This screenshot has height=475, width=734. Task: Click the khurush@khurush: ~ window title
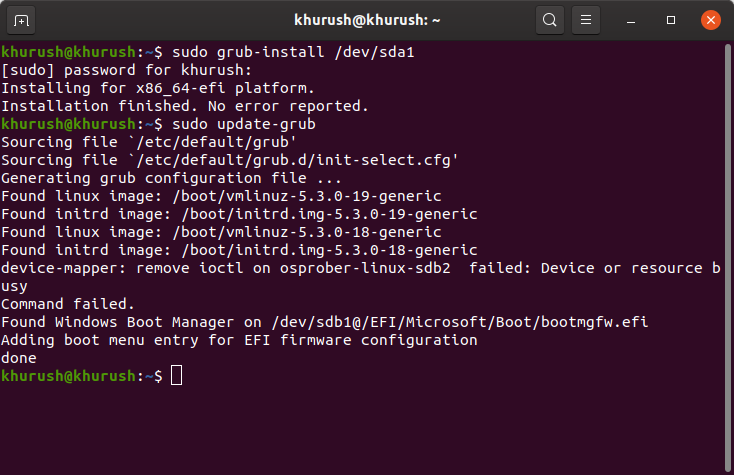(367, 20)
